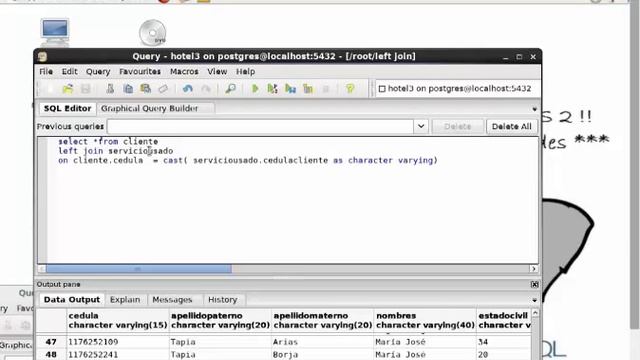Run the query with the green play icon

coord(255,89)
